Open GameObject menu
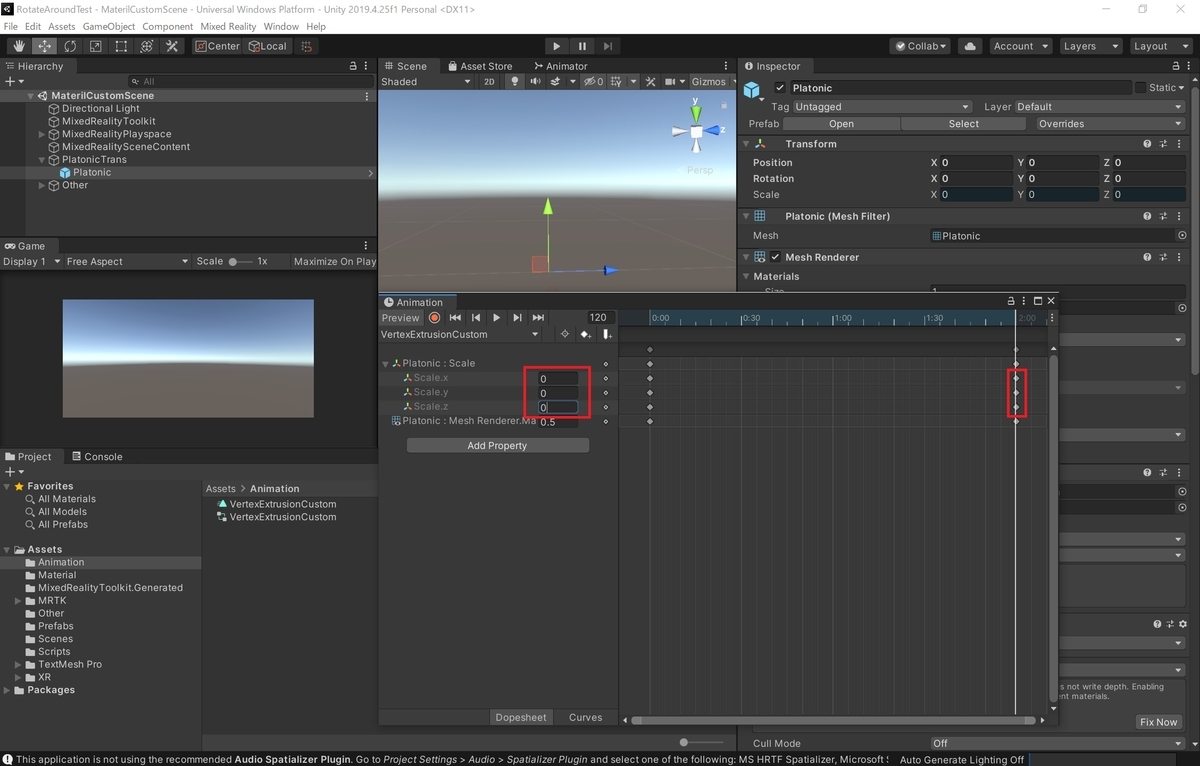Image resolution: width=1200 pixels, height=766 pixels. [109, 26]
